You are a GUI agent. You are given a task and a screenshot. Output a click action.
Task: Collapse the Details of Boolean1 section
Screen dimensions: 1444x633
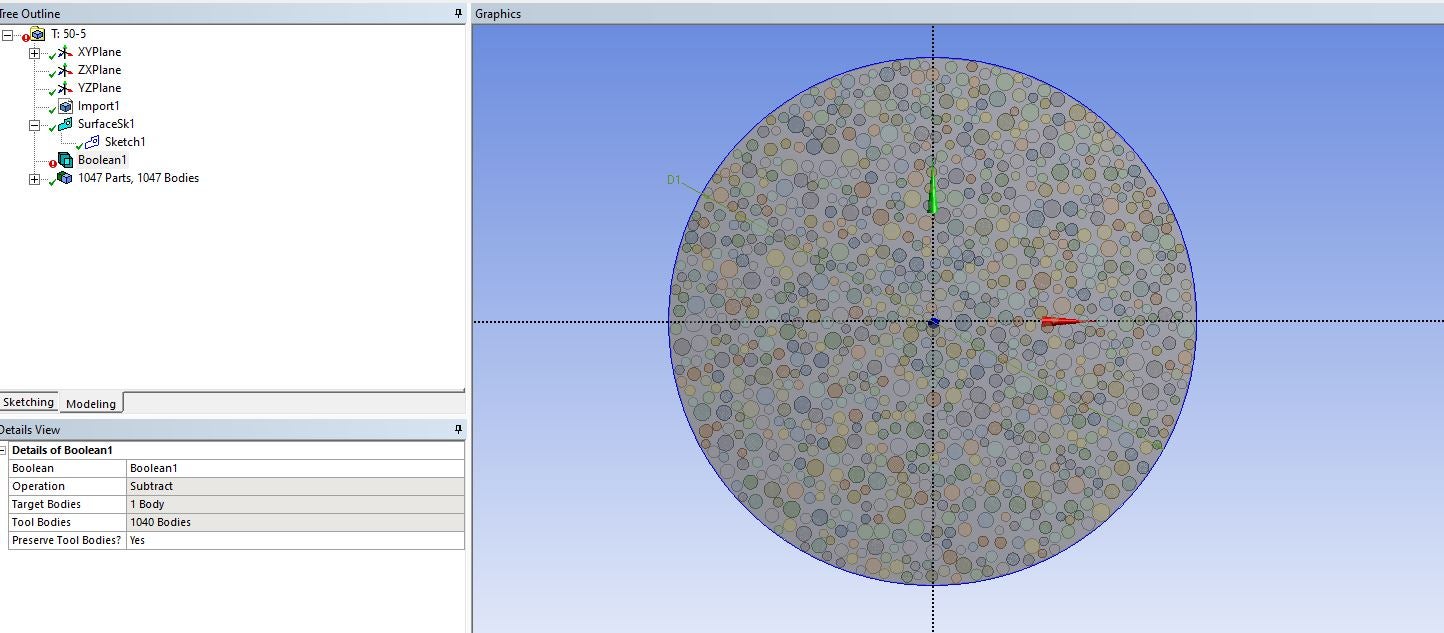click(4, 450)
